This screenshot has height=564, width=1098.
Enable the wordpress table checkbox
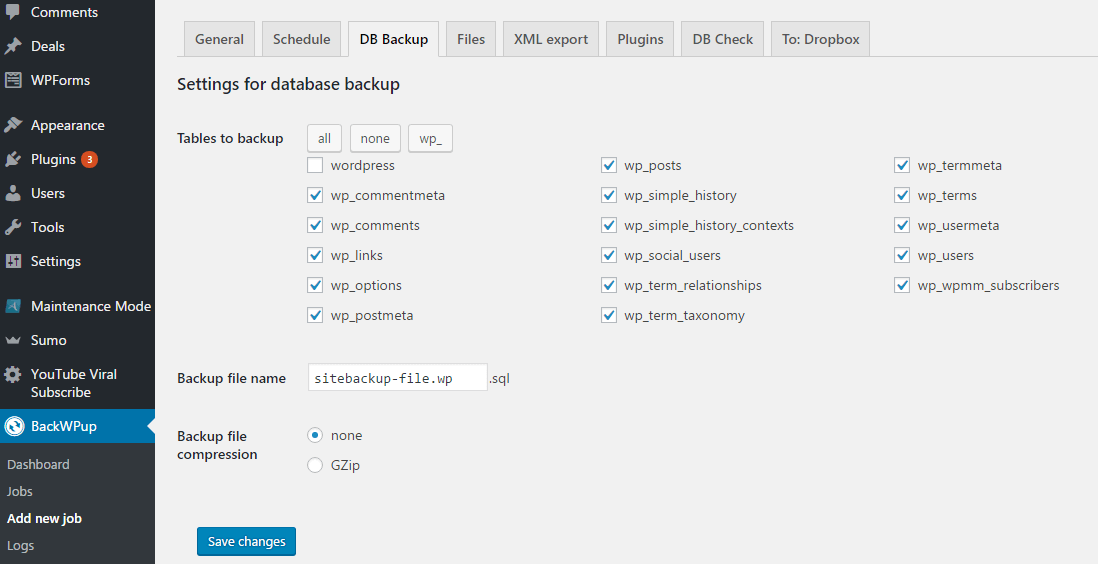click(x=315, y=165)
